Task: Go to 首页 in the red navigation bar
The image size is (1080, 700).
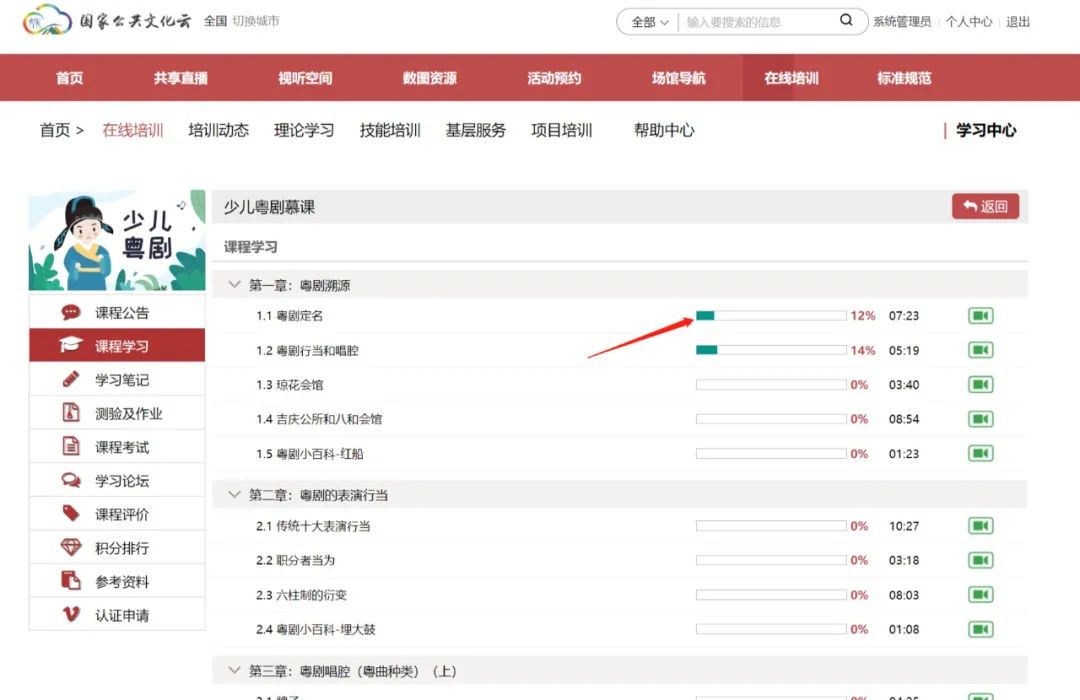Action: pyautogui.click(x=70, y=78)
